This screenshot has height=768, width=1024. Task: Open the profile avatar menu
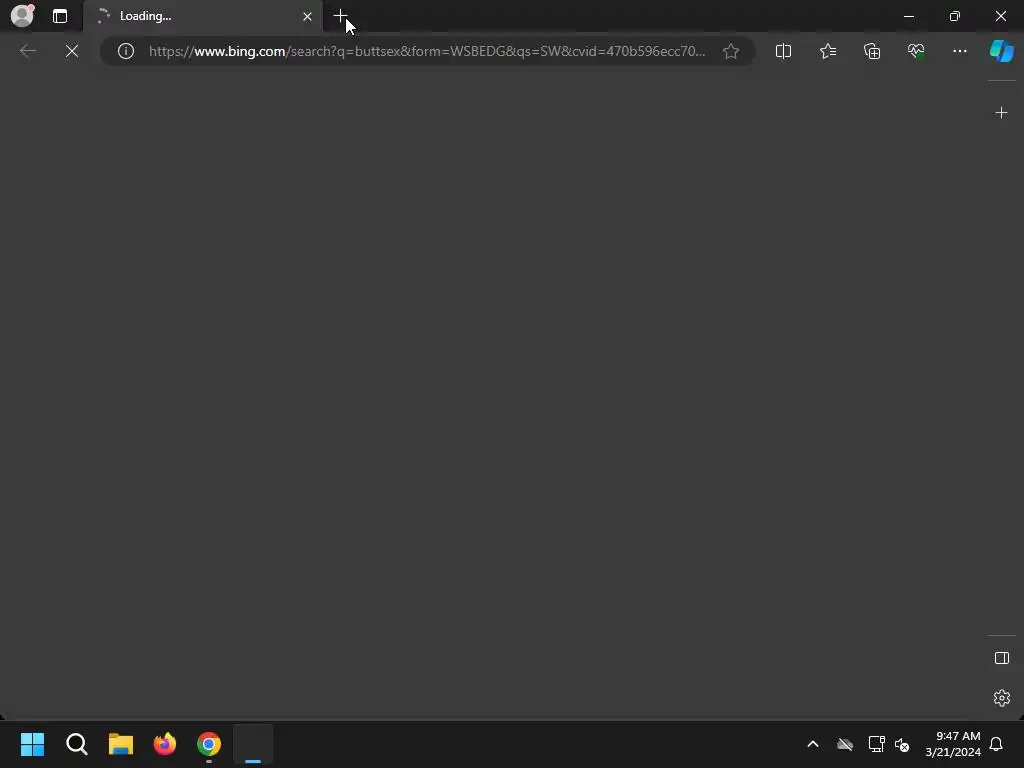click(x=22, y=15)
